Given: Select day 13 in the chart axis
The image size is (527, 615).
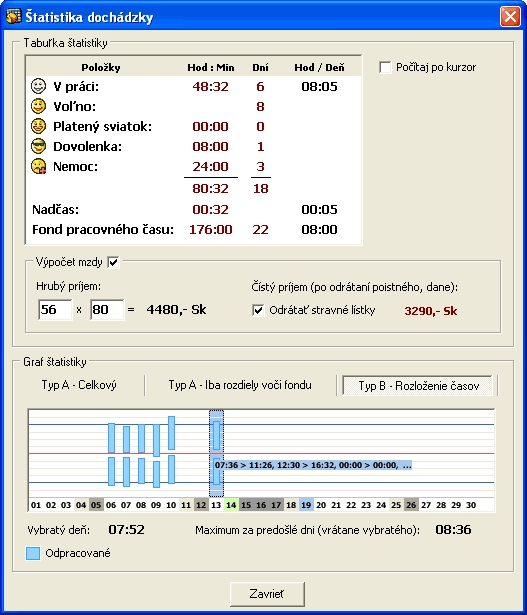Looking at the screenshot, I should [x=216, y=505].
